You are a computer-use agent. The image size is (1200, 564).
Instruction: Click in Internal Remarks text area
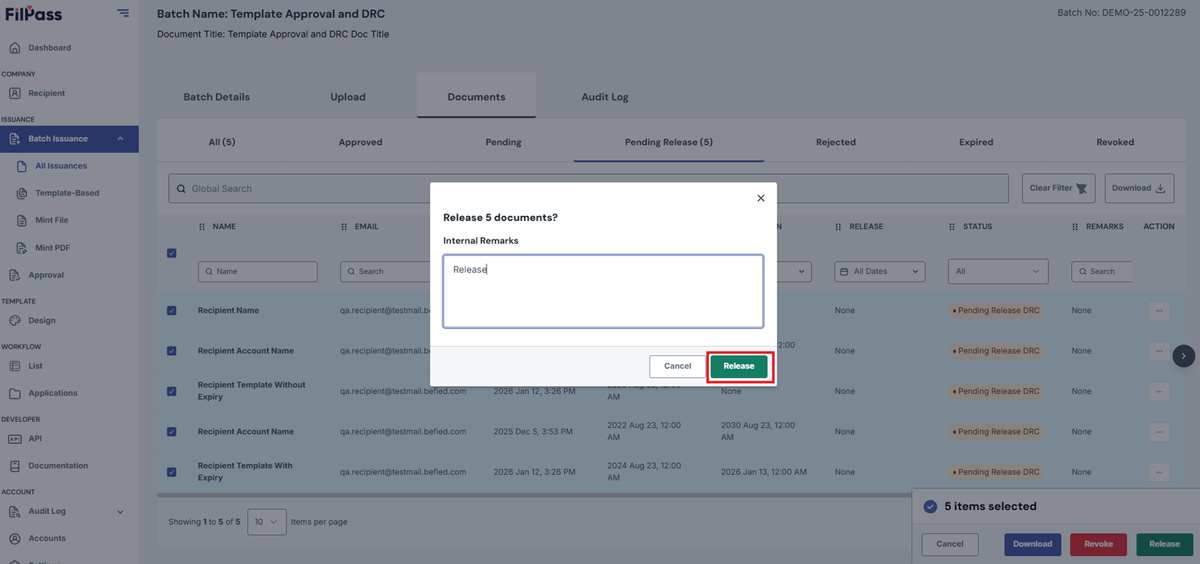point(603,291)
